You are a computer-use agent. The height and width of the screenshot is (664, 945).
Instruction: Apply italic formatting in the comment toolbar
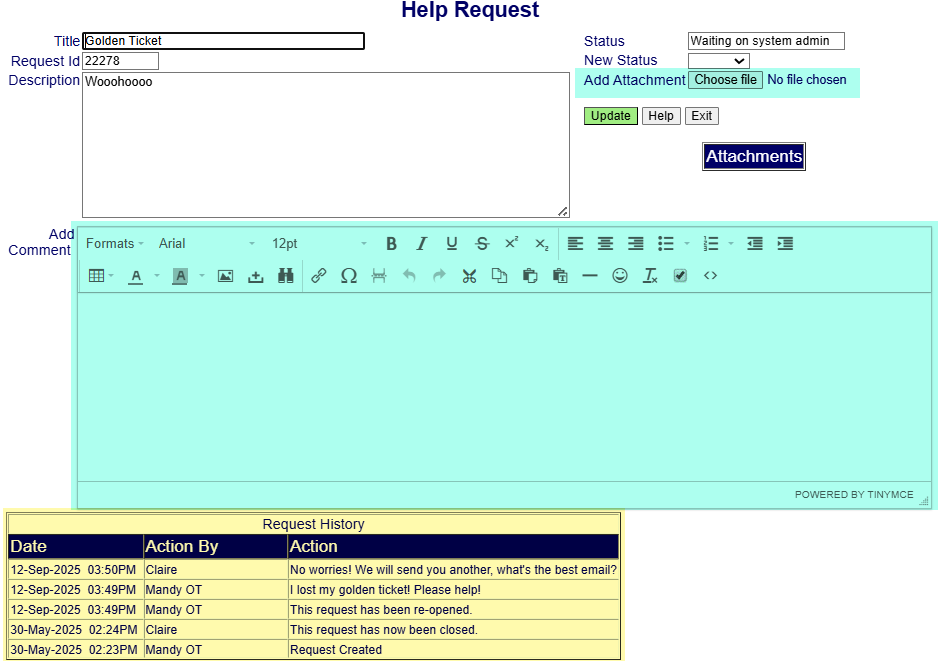421,243
